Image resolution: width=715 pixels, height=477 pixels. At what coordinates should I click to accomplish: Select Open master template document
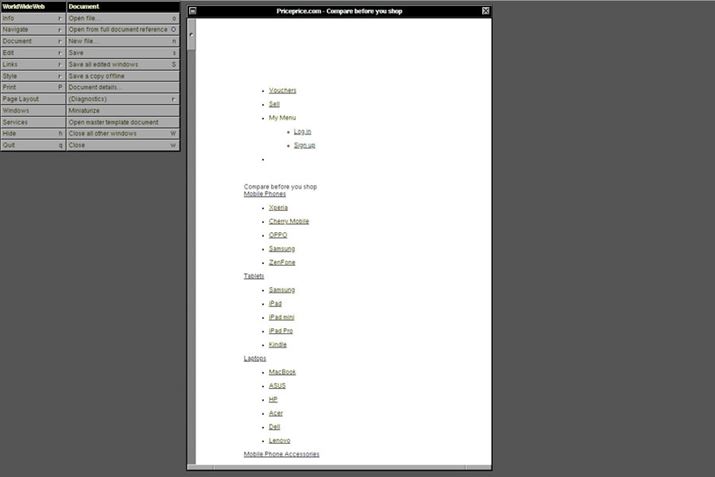point(123,122)
